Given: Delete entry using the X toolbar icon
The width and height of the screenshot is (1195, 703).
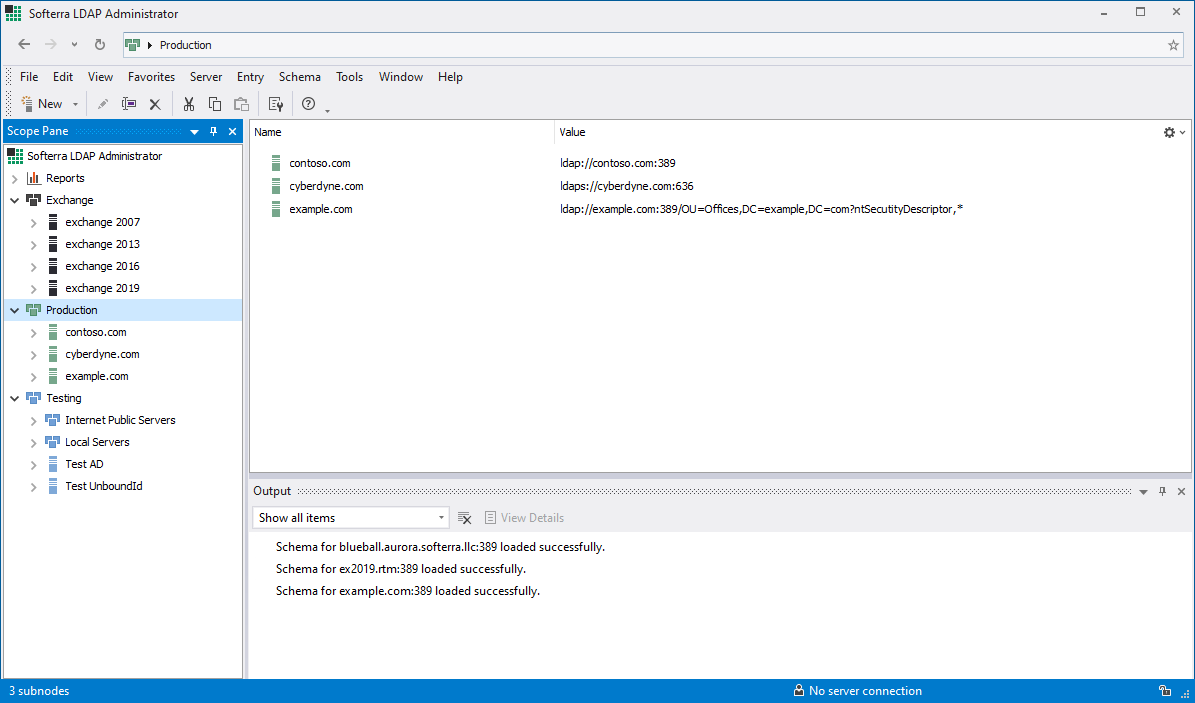Looking at the screenshot, I should point(155,104).
